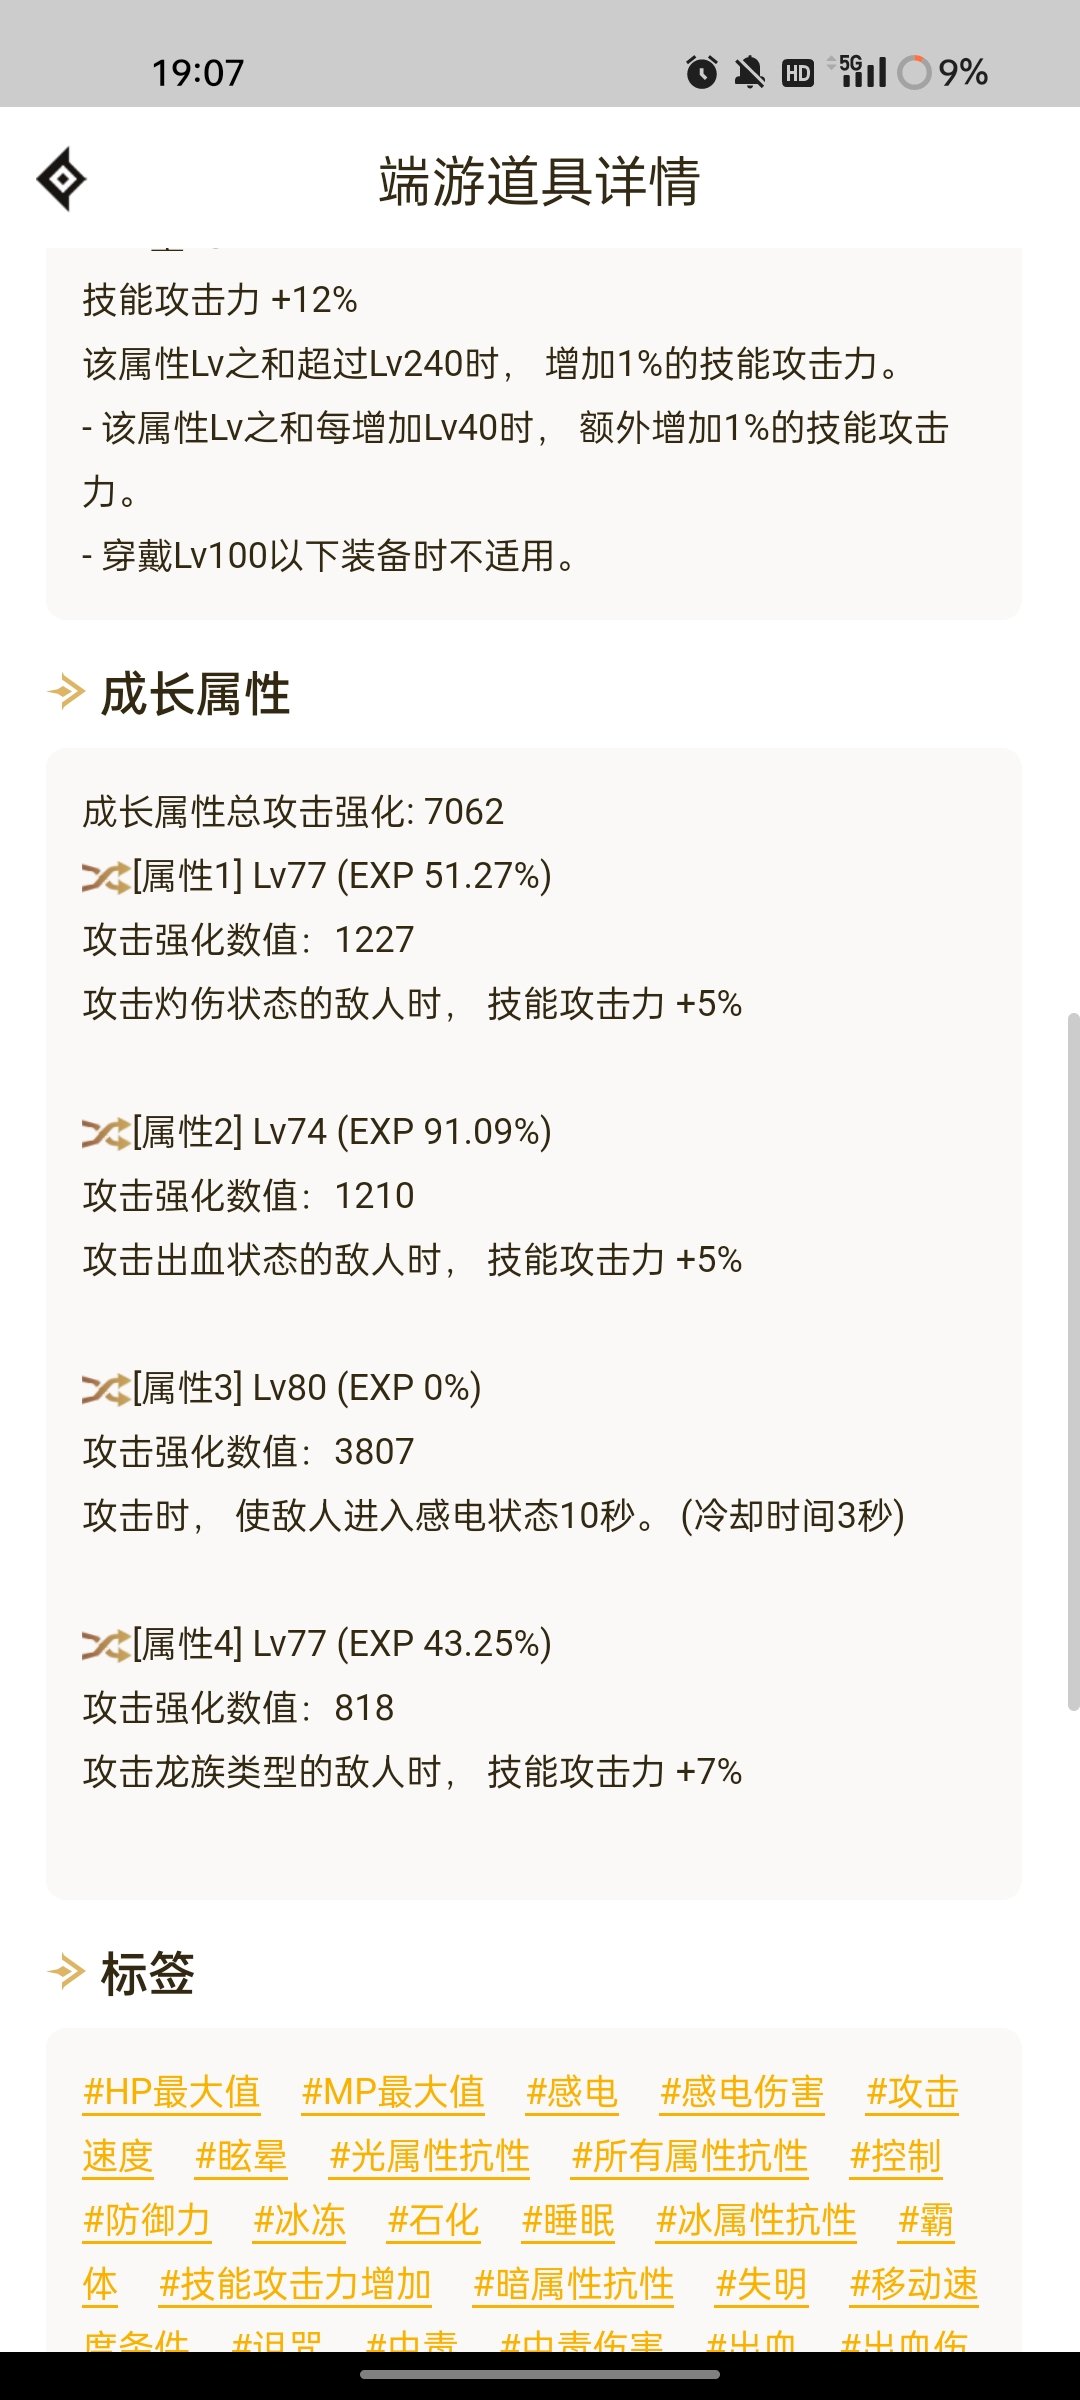
Task: Tap the muted bell status icon
Action: [749, 72]
